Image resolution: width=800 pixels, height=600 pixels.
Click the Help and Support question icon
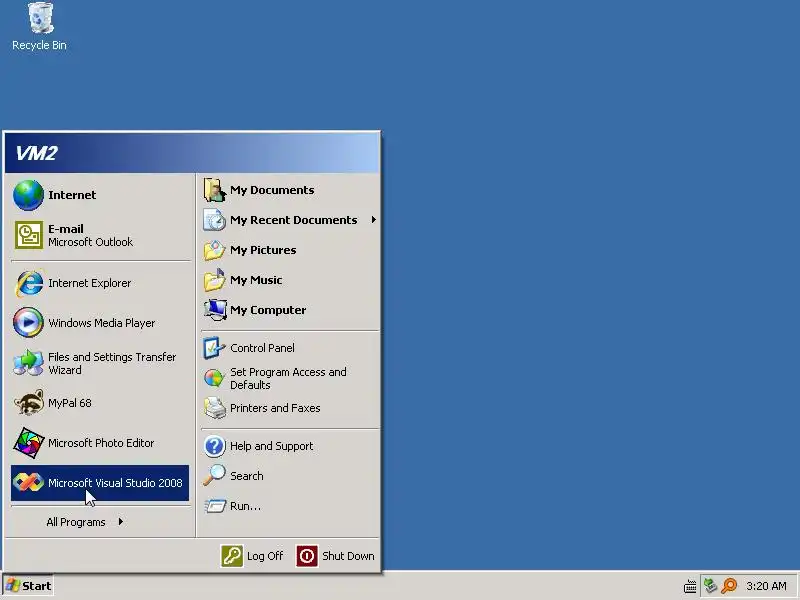[x=214, y=446]
